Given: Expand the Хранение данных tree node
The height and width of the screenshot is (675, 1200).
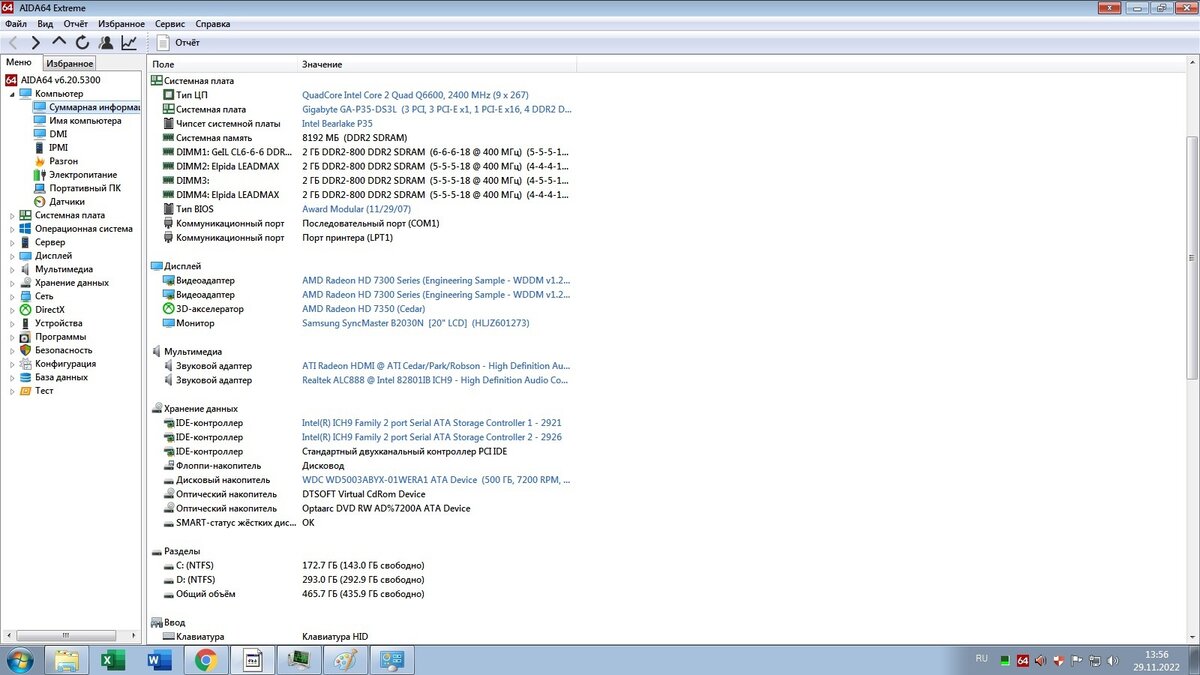Looking at the screenshot, I should (x=12, y=282).
